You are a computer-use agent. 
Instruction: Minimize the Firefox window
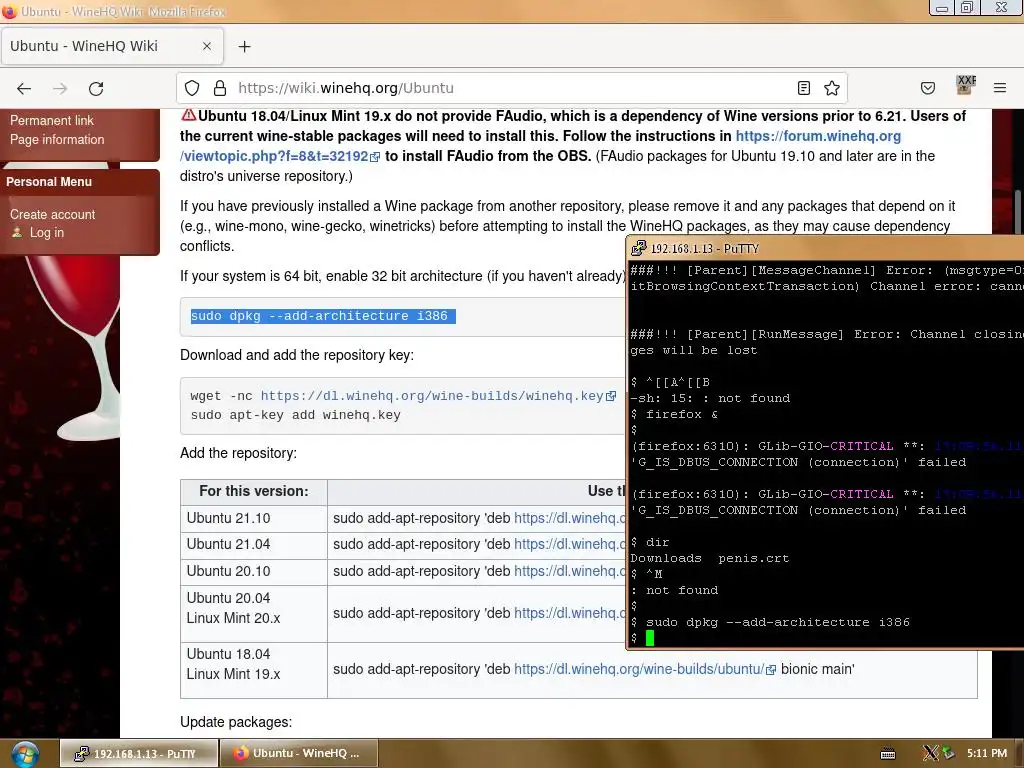(x=942, y=8)
